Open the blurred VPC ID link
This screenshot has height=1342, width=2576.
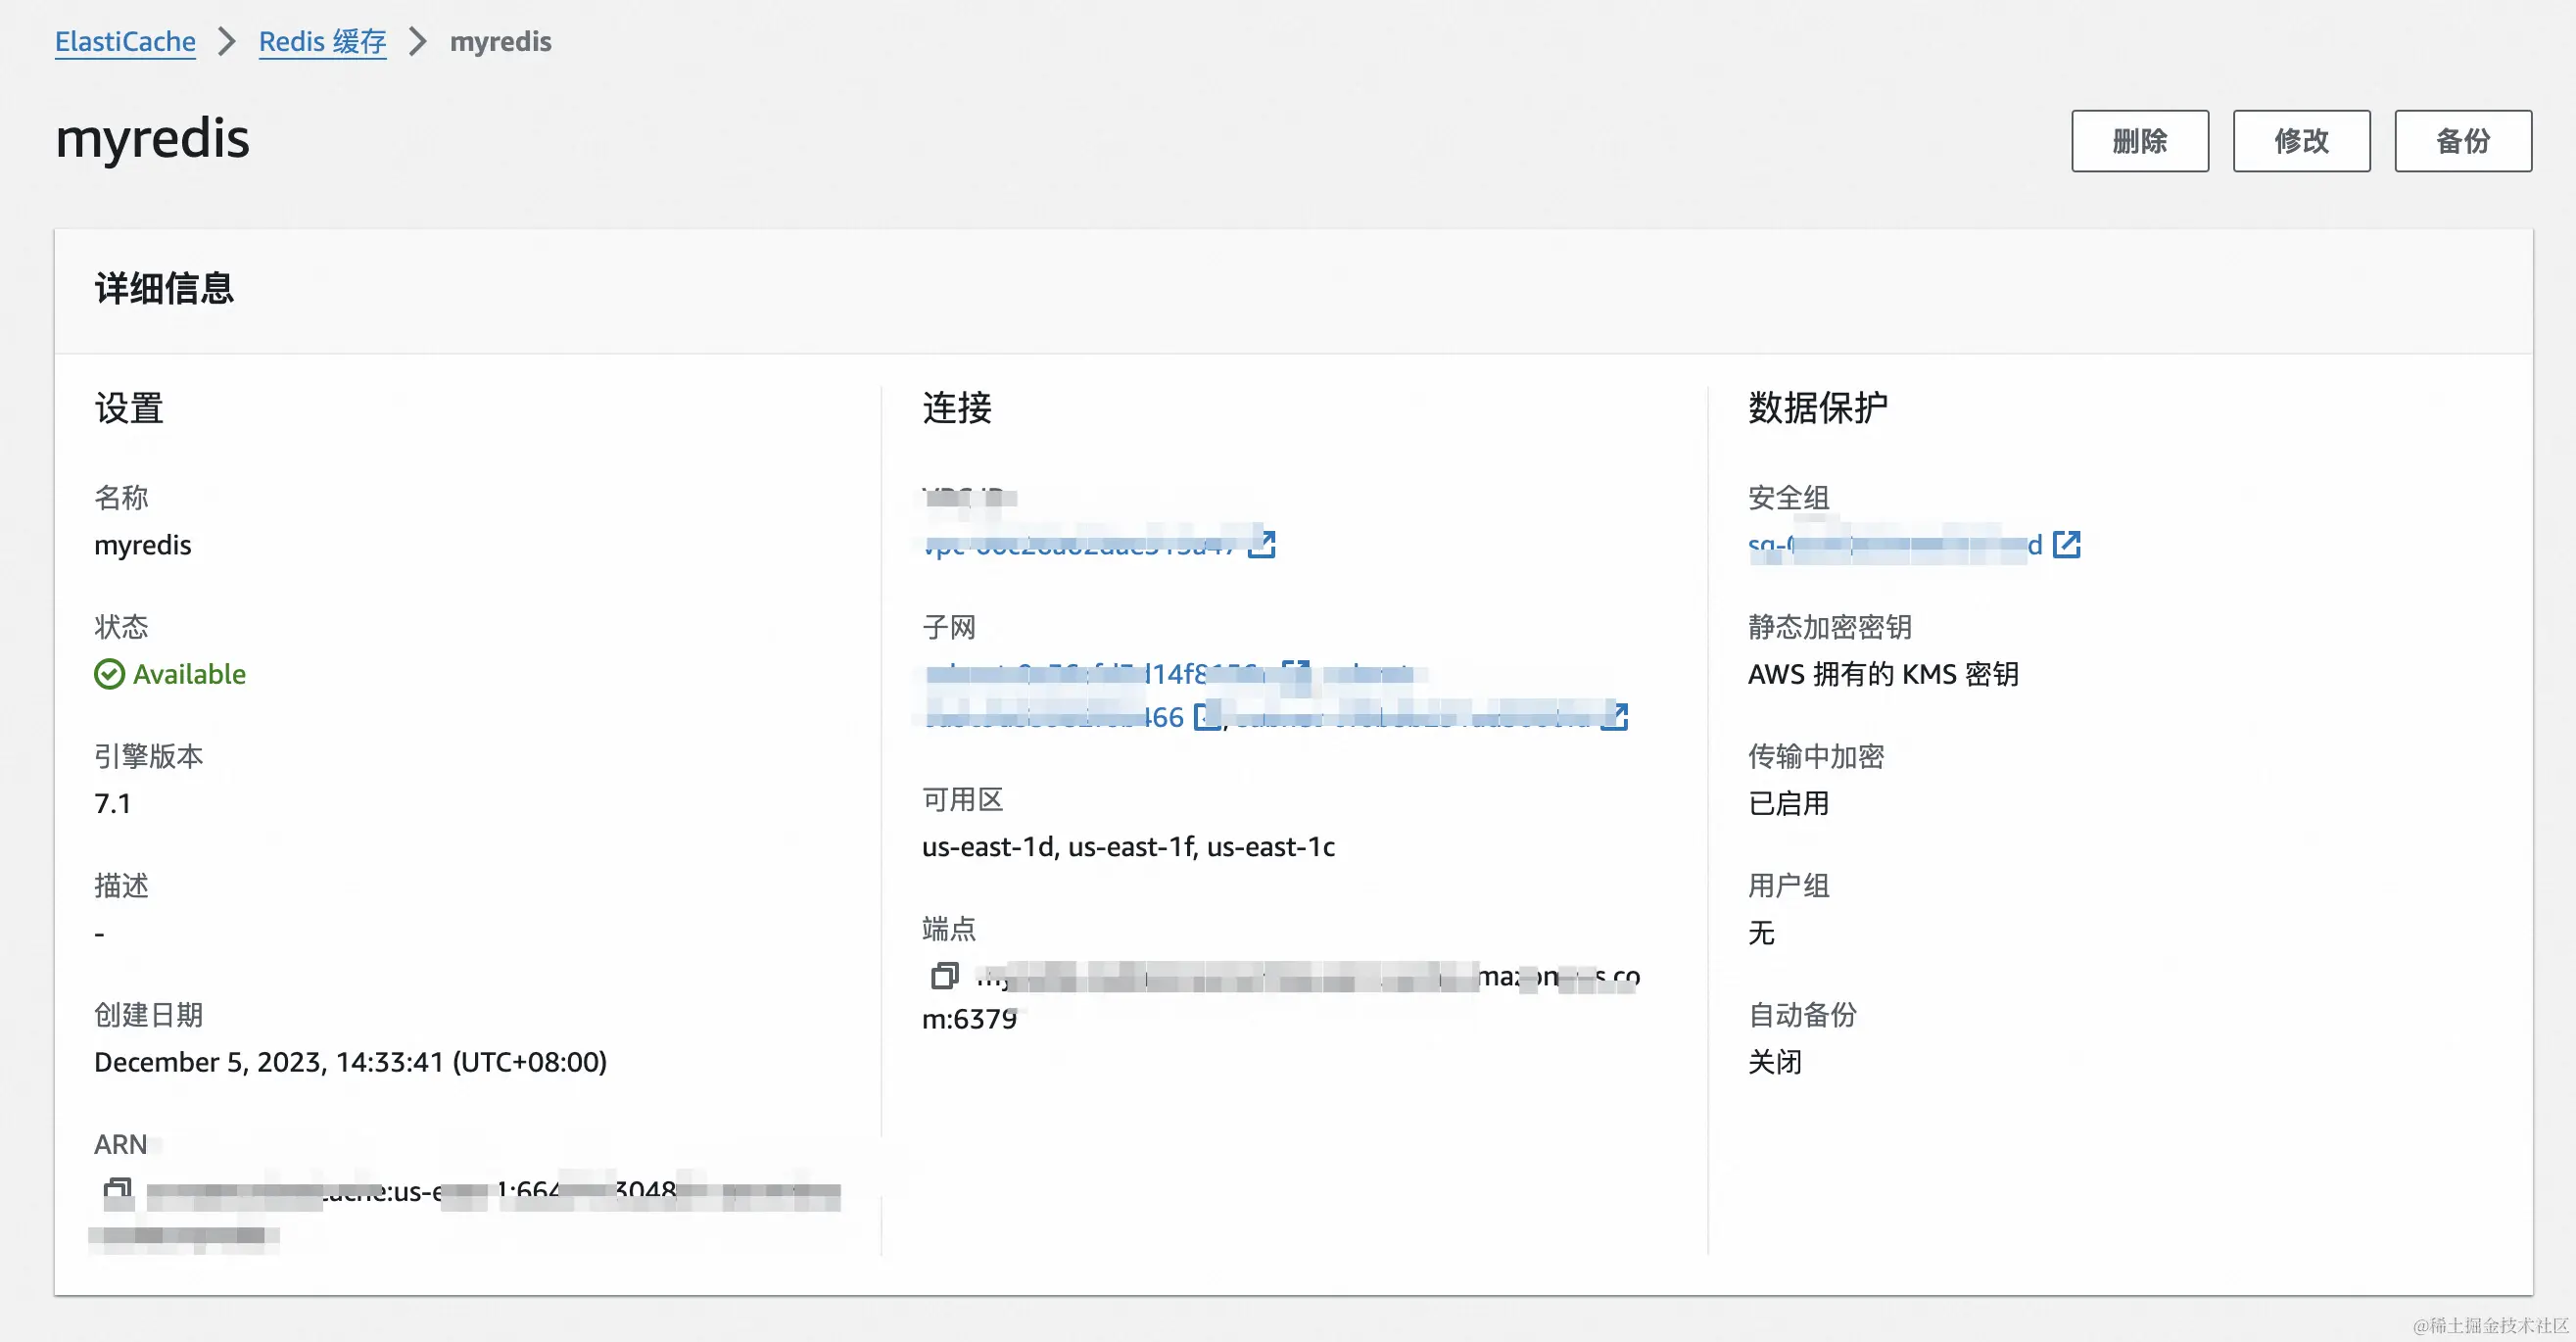(1080, 544)
